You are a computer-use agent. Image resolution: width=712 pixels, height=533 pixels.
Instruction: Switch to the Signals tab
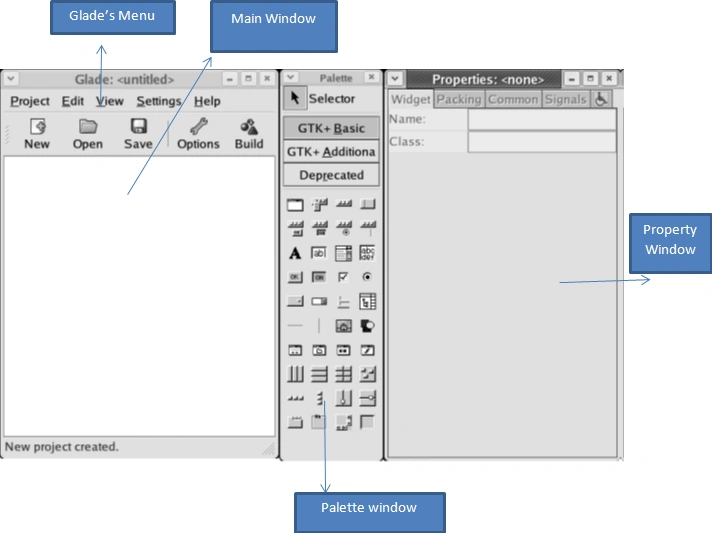pyautogui.click(x=565, y=99)
